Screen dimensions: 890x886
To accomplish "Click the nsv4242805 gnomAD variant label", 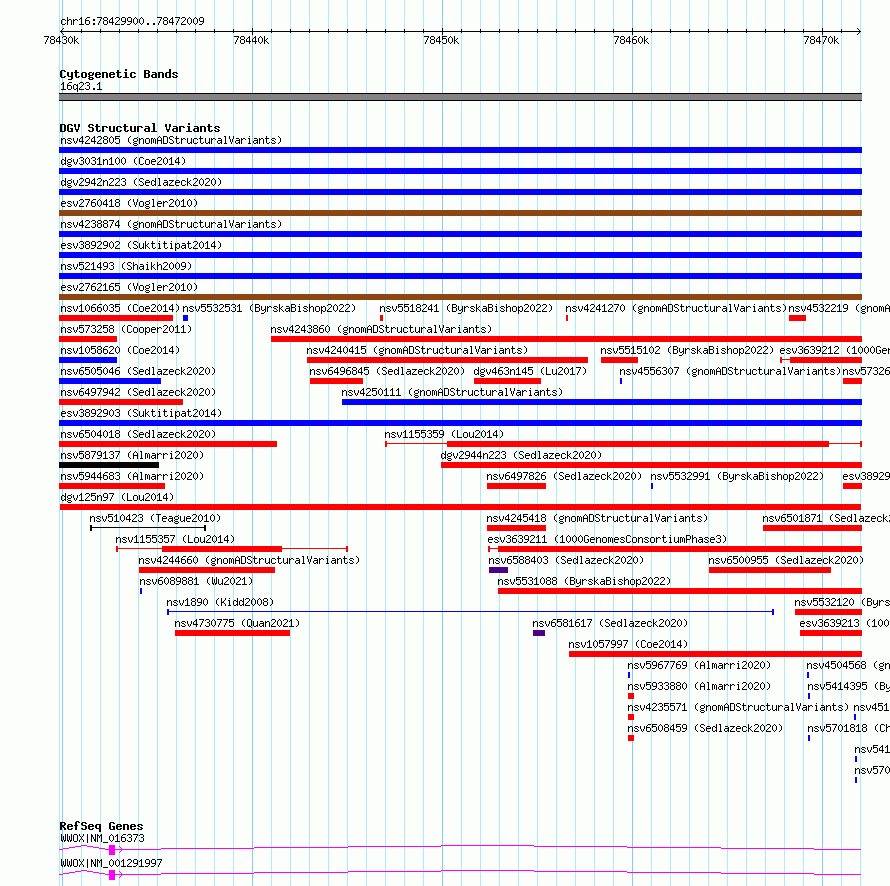I will (x=171, y=140).
